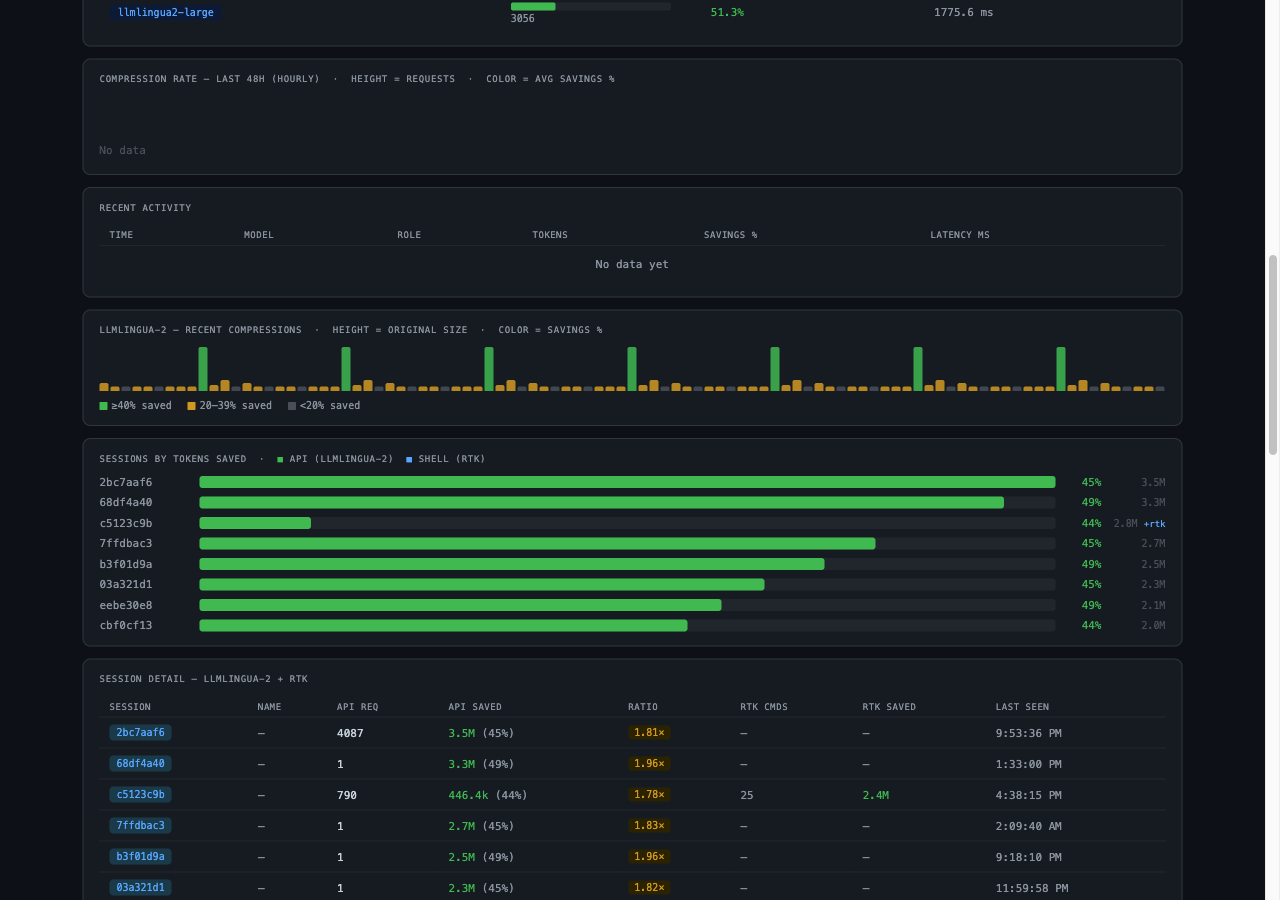Click the API SAVED column header
Screen dimensions: 1280x900
475,707
